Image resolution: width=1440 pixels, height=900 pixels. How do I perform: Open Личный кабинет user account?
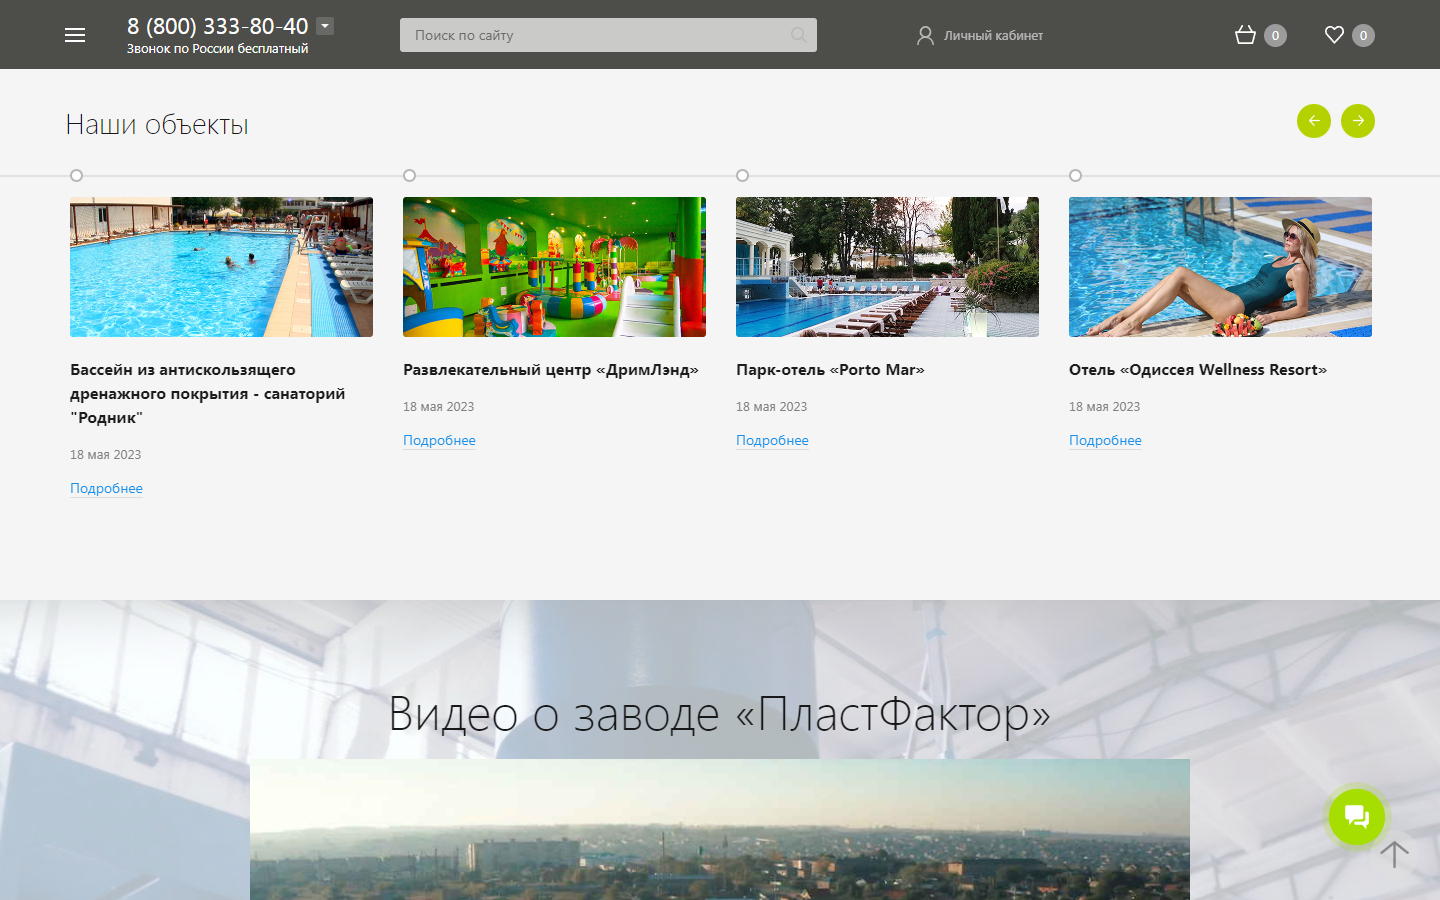point(980,35)
